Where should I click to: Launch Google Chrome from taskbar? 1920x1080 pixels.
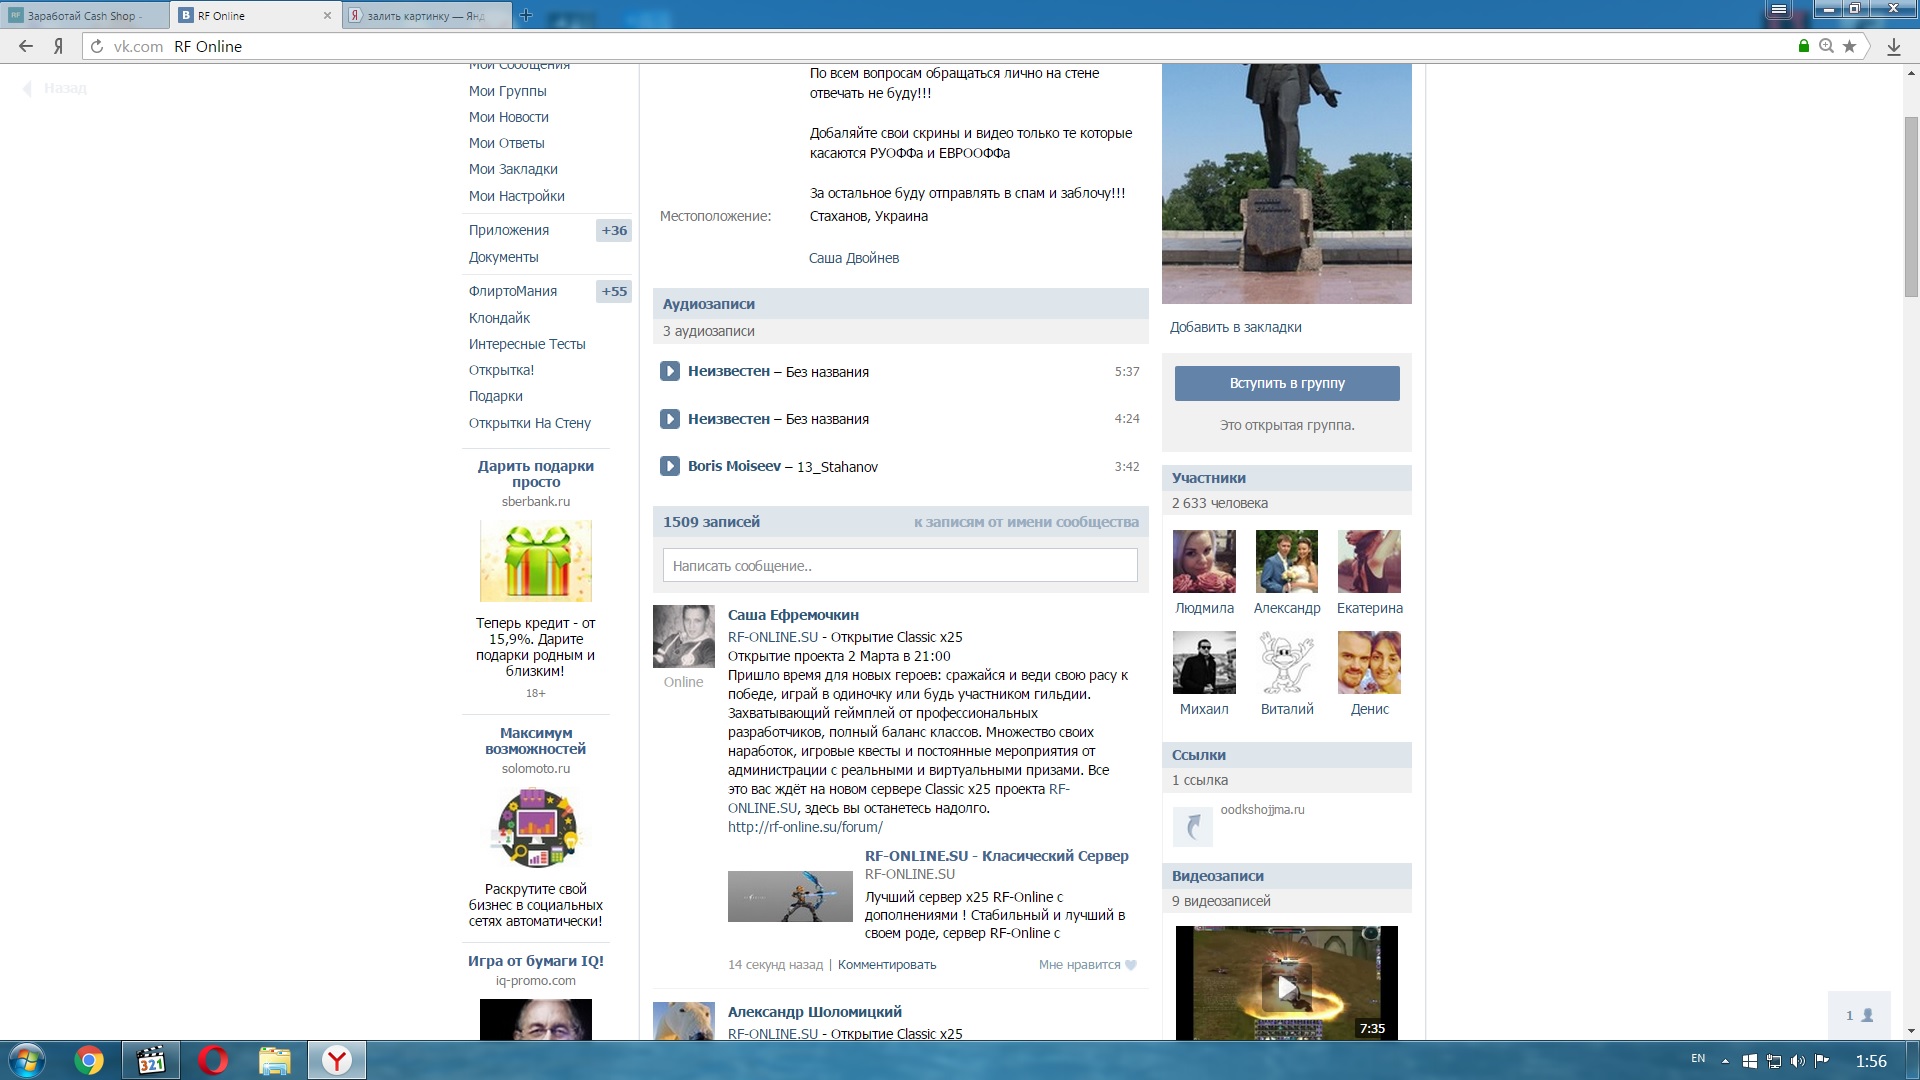tap(89, 1060)
